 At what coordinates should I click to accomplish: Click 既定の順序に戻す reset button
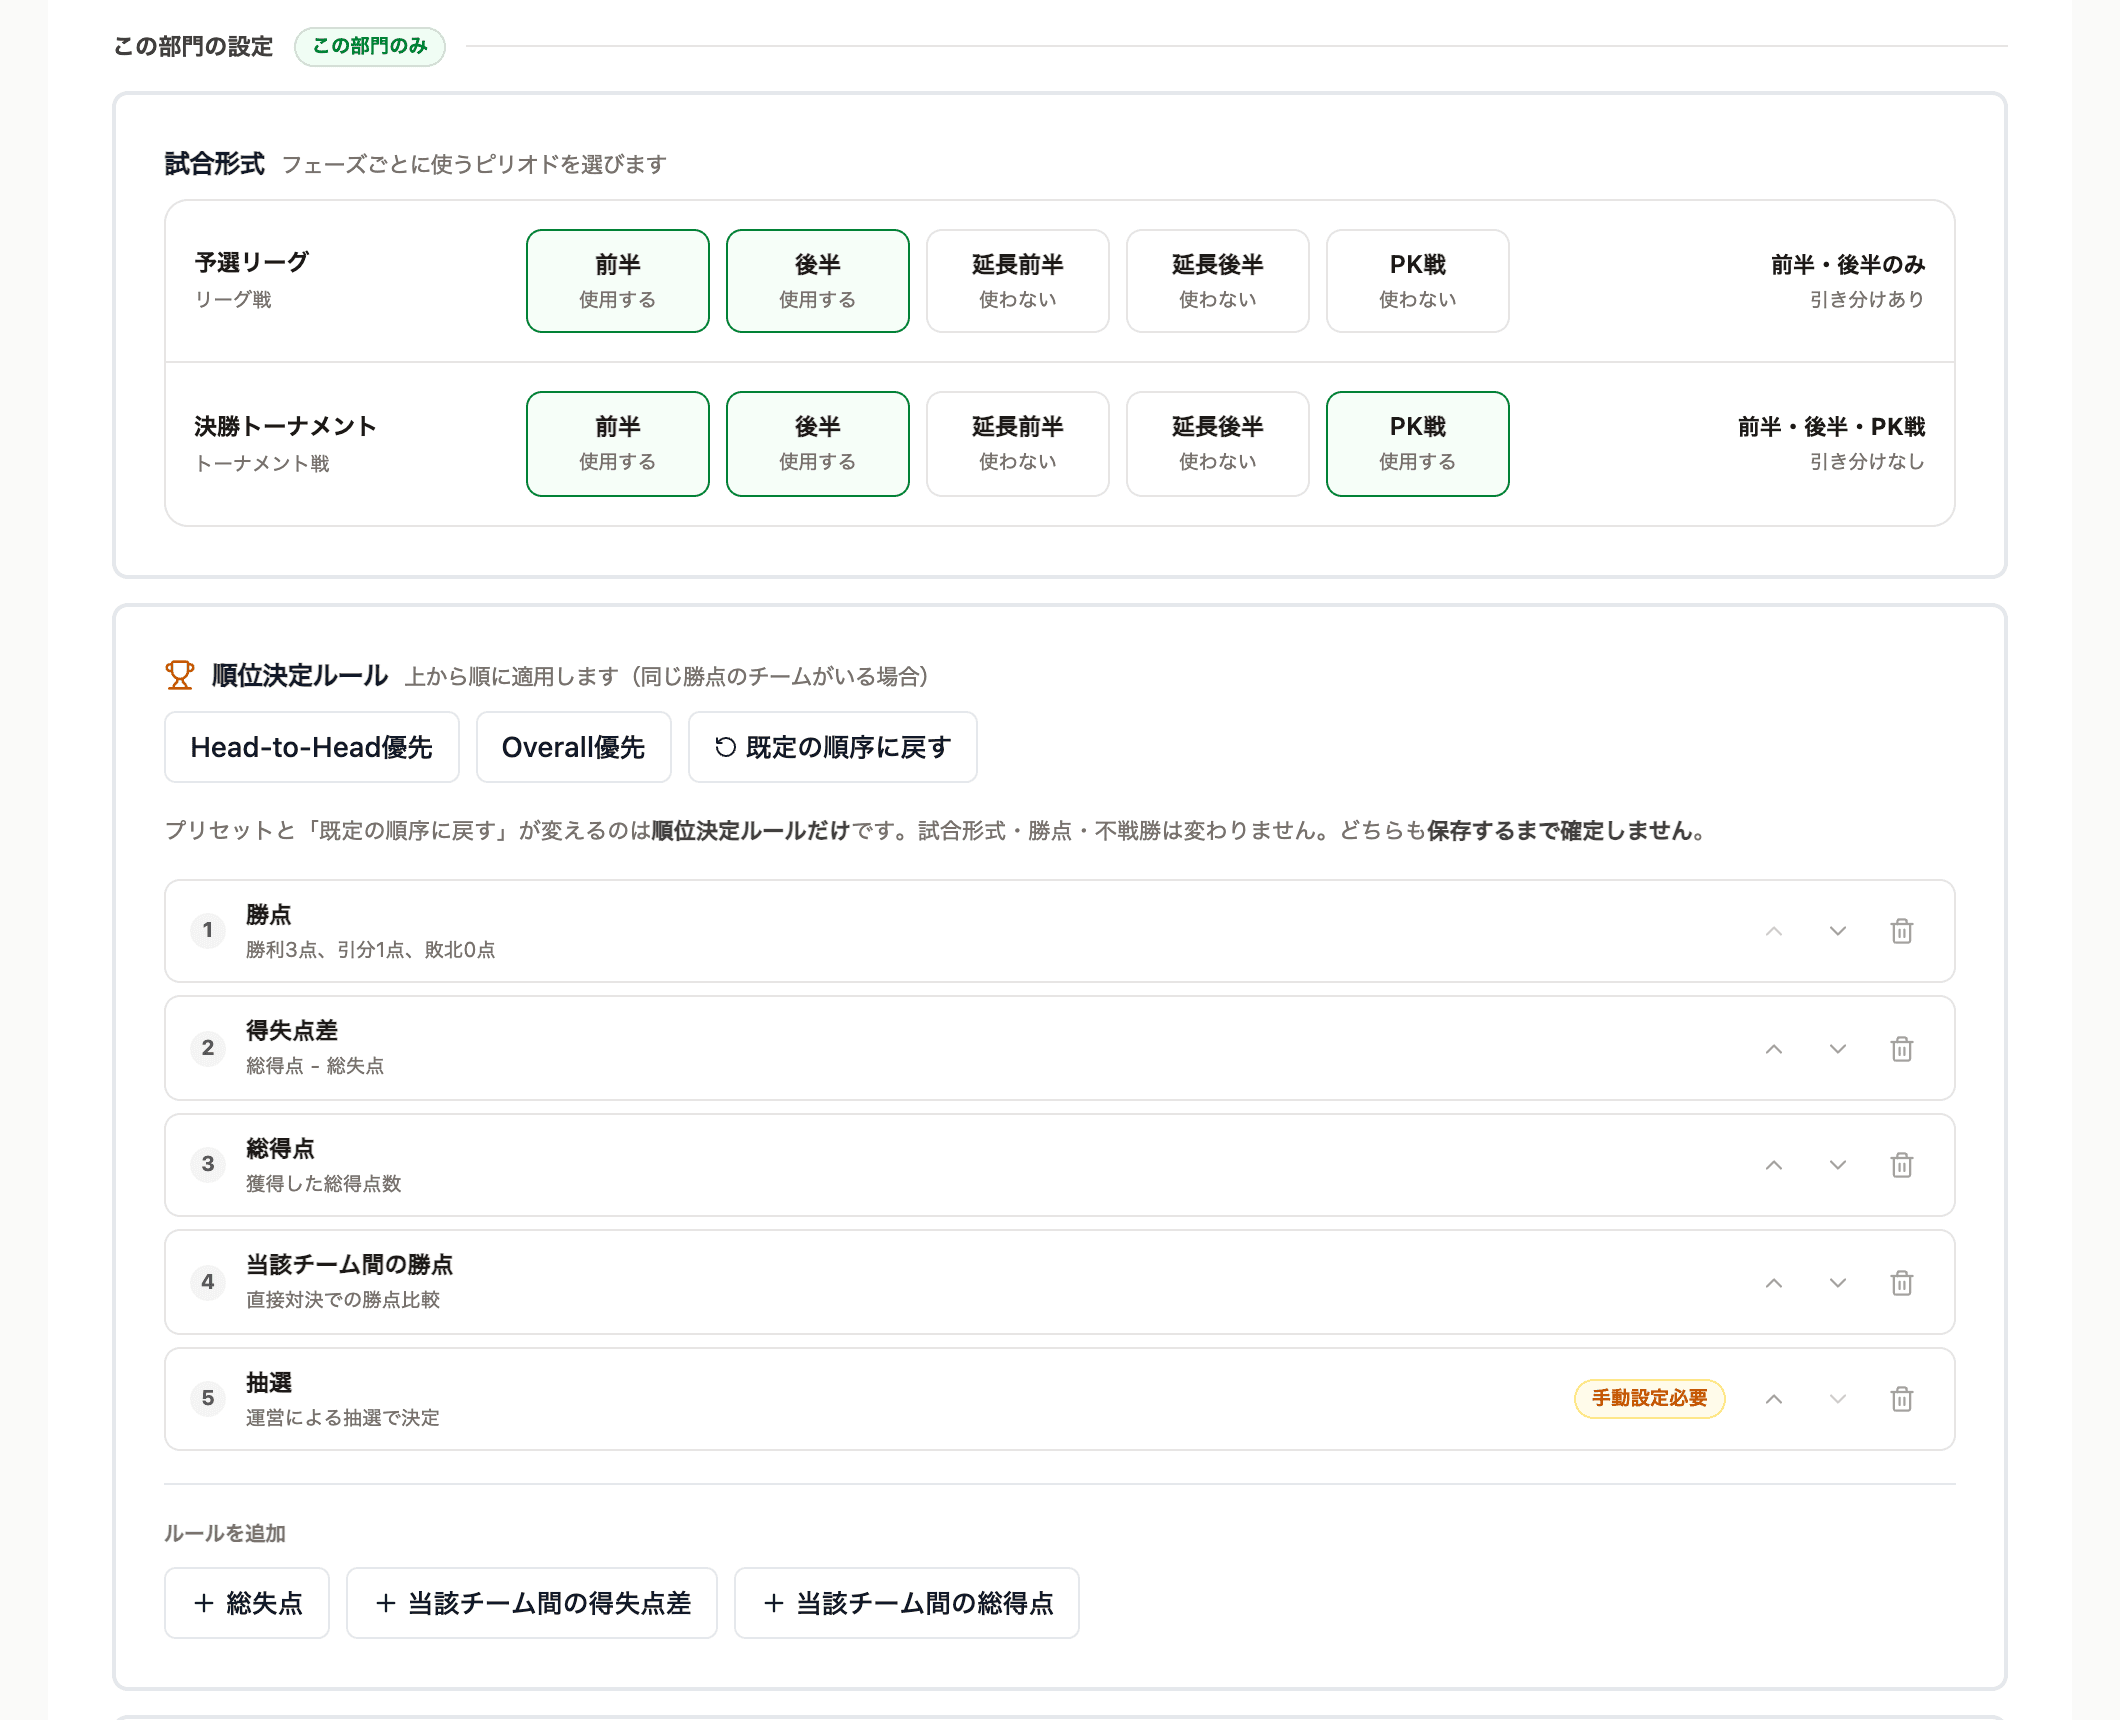(833, 747)
